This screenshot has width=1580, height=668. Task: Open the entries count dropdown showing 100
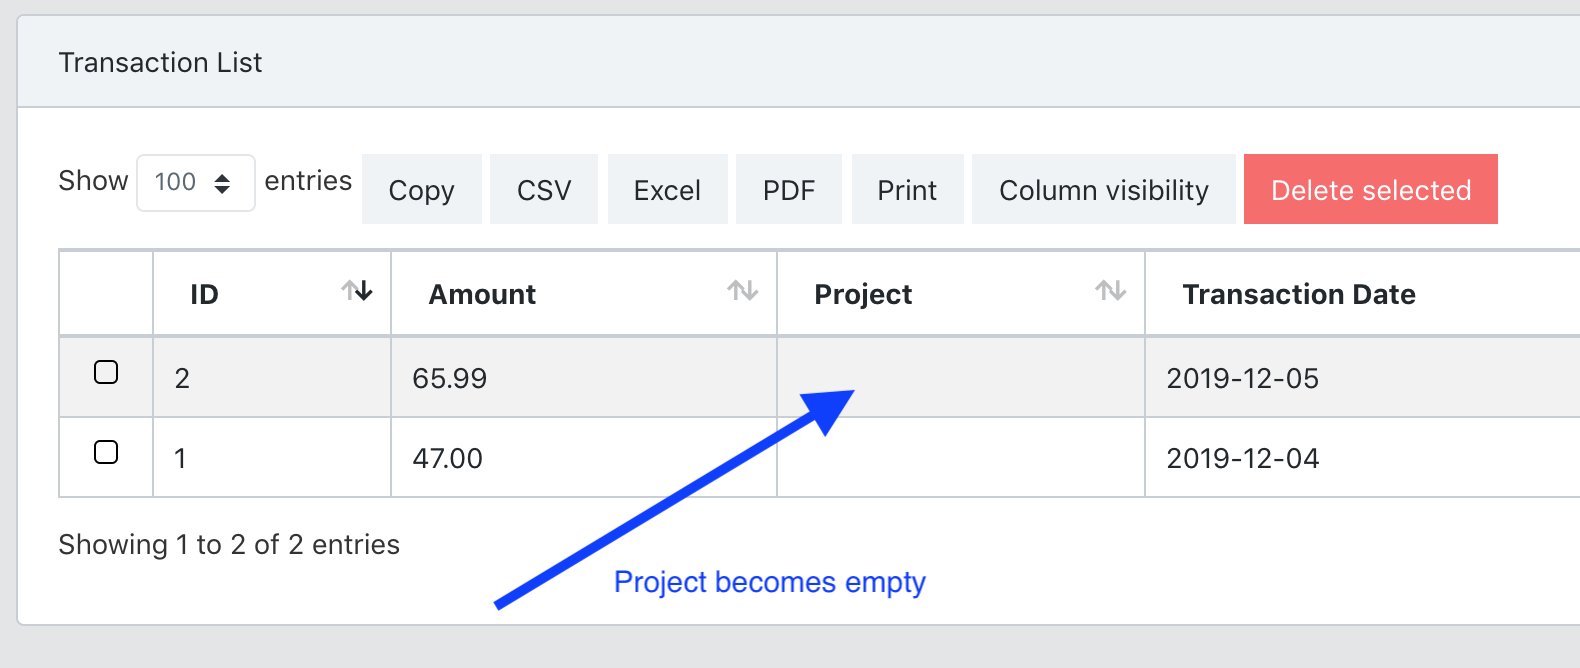[x=196, y=183]
